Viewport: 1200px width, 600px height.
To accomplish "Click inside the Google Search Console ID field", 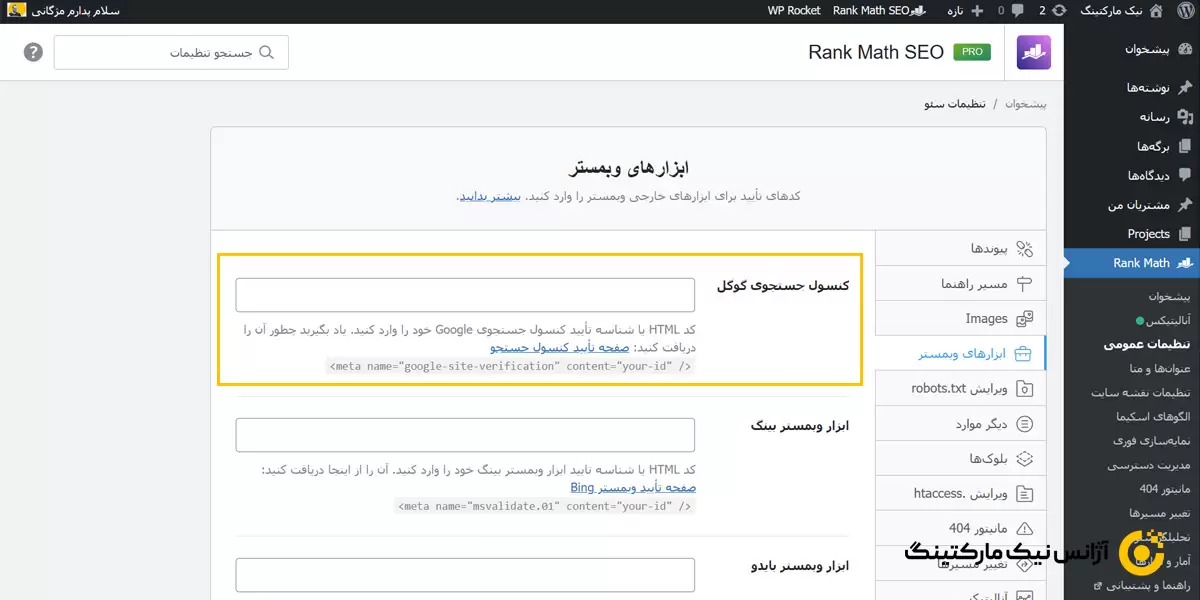I will pos(465,294).
